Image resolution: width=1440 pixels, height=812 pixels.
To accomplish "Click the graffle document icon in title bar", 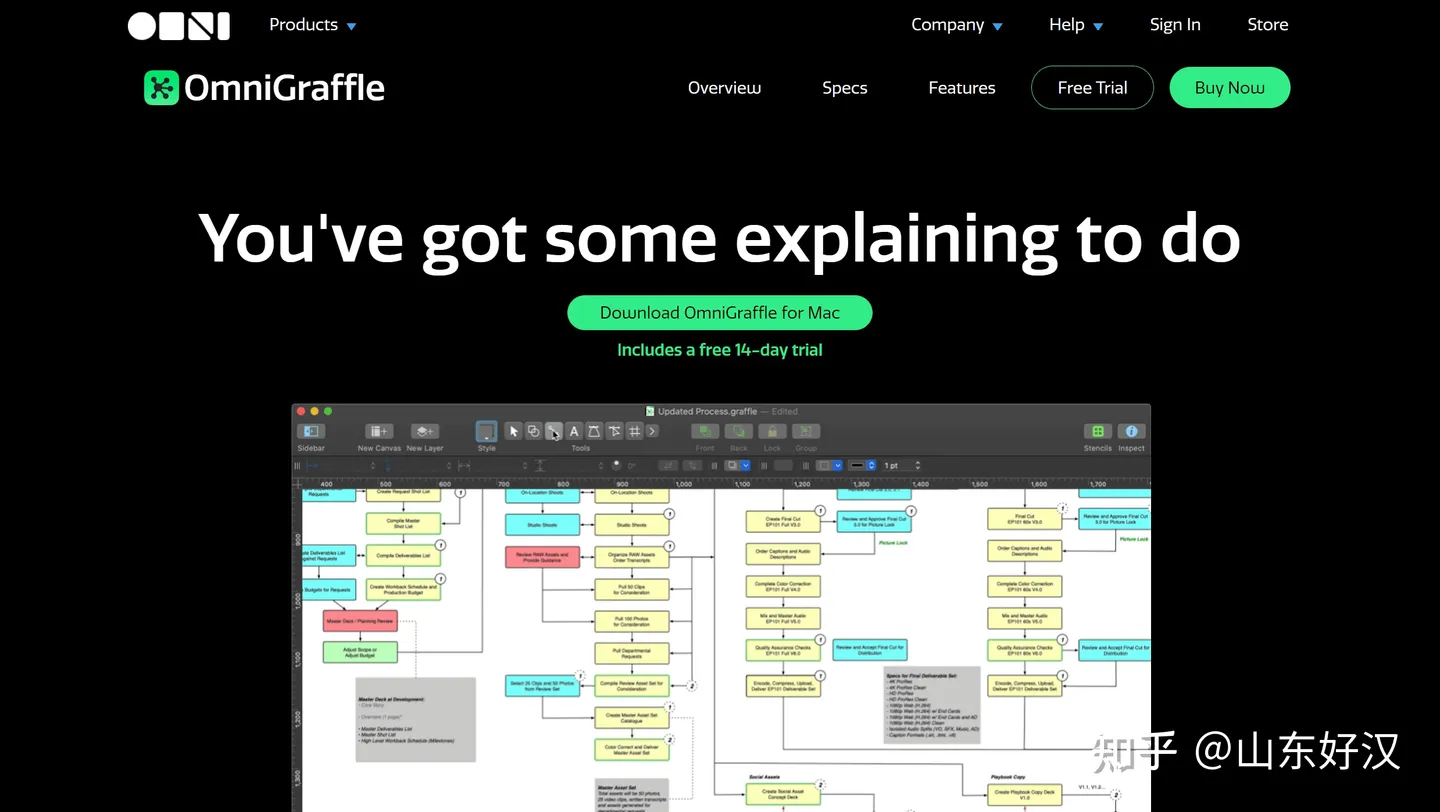I will click(x=650, y=411).
